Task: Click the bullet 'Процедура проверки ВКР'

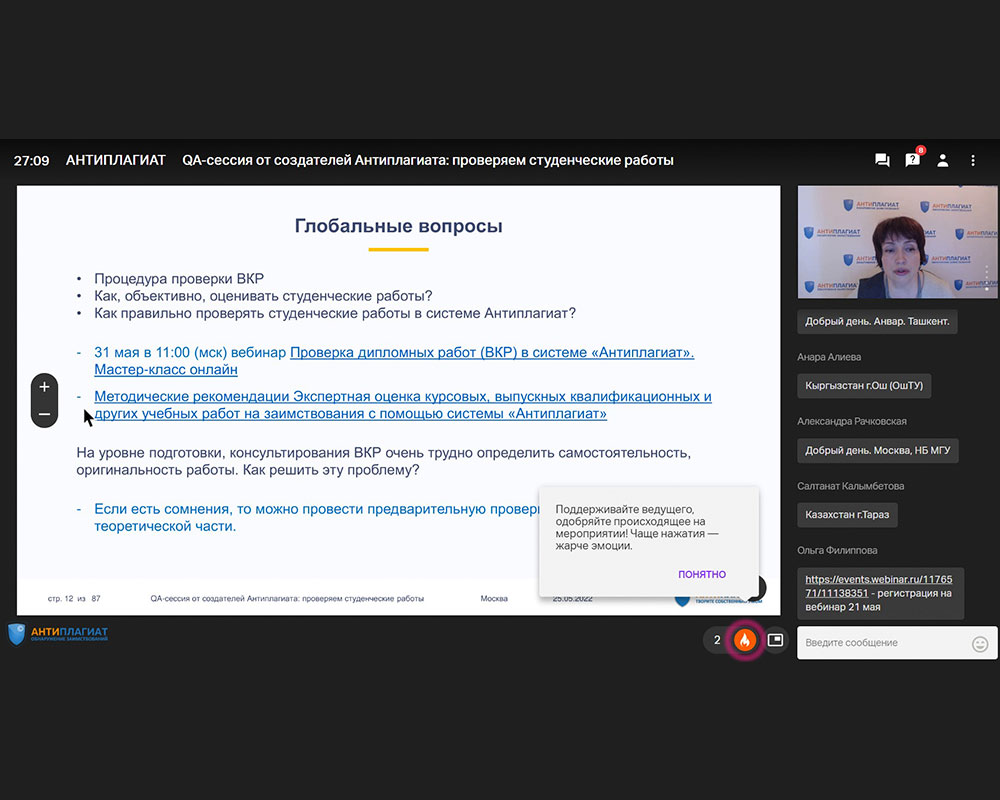Action: [179, 279]
